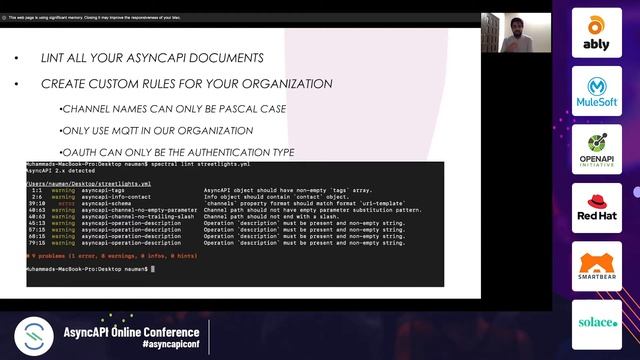Click the solace sponsor logo
Screen dimensions: 640x360
597,325
